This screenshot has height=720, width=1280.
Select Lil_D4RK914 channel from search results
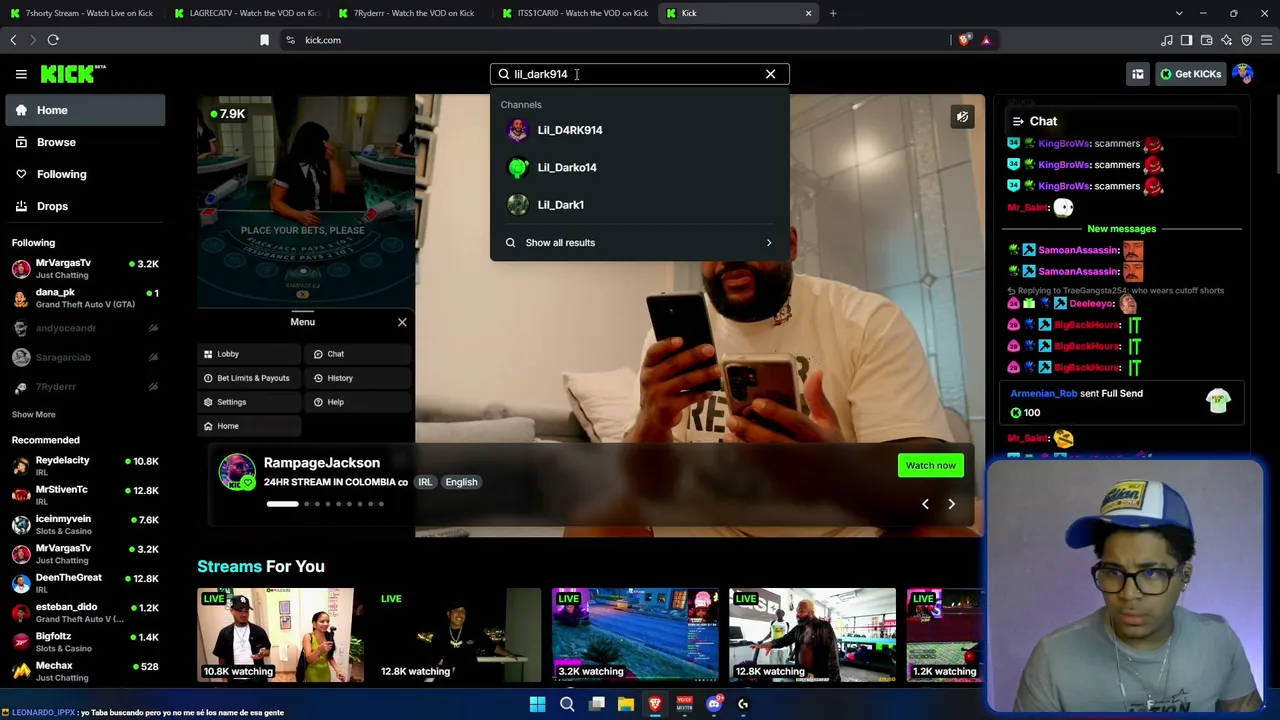[x=639, y=130]
